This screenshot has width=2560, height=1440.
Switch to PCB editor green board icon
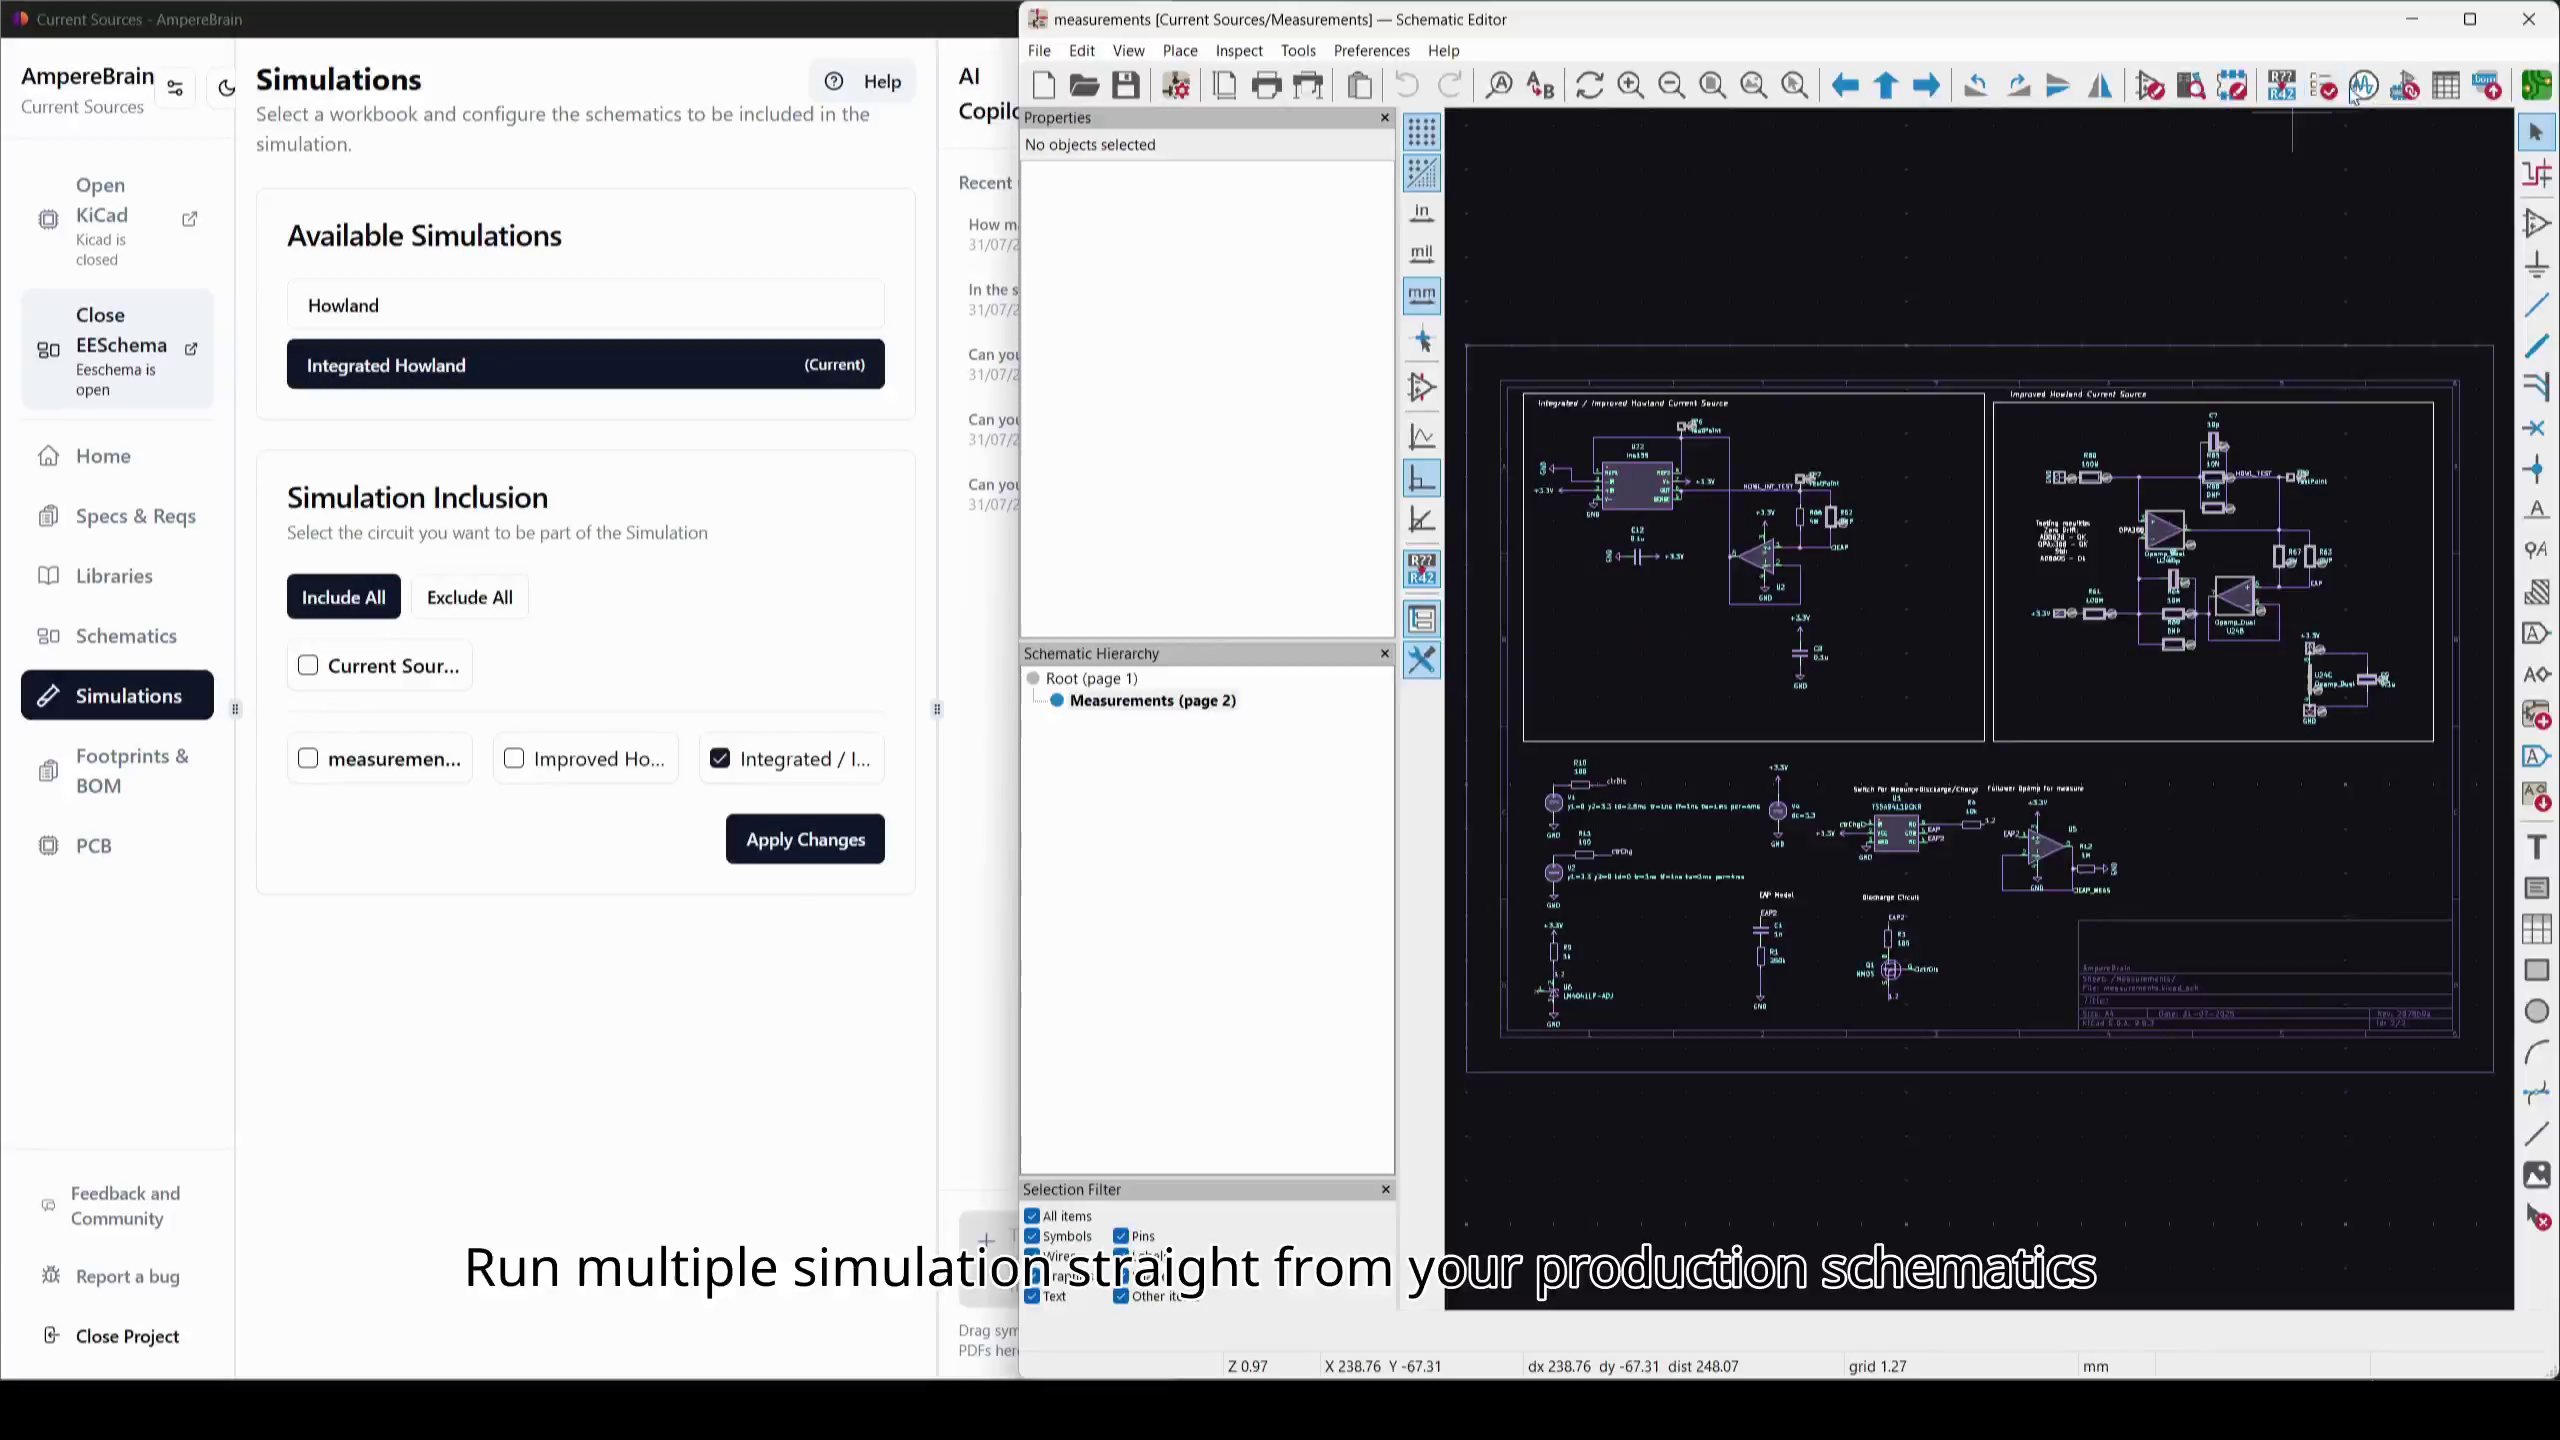click(x=2536, y=86)
